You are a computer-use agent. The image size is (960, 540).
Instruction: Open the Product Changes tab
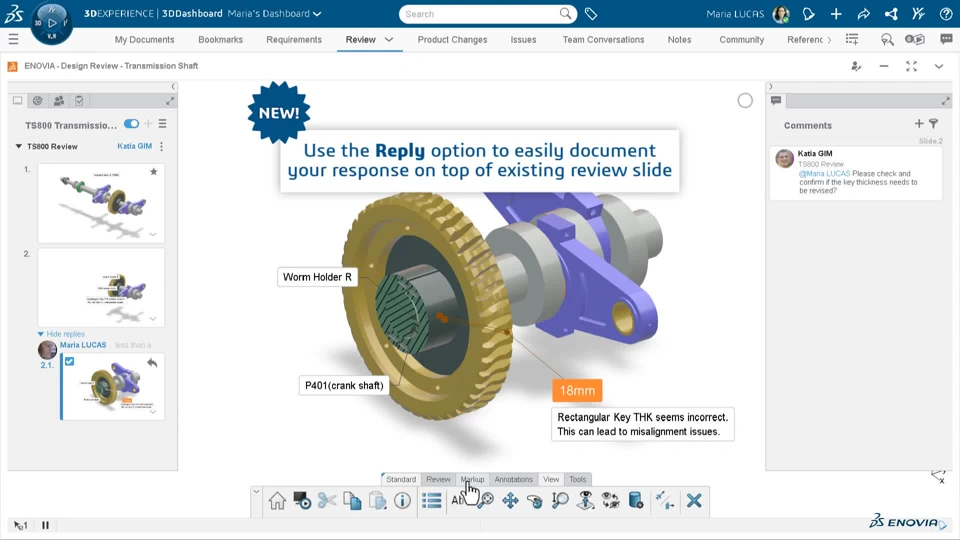452,40
